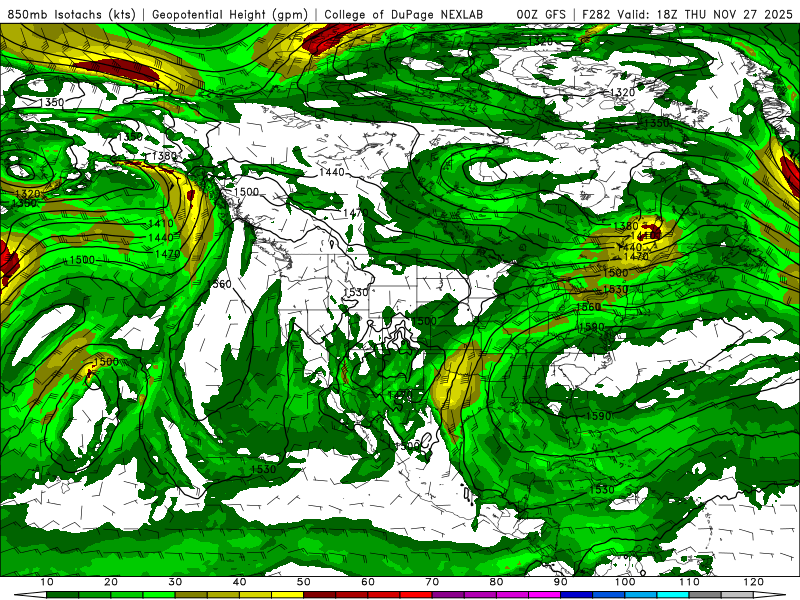
Task: Click the '60' value on the color scale
Action: coord(368,582)
